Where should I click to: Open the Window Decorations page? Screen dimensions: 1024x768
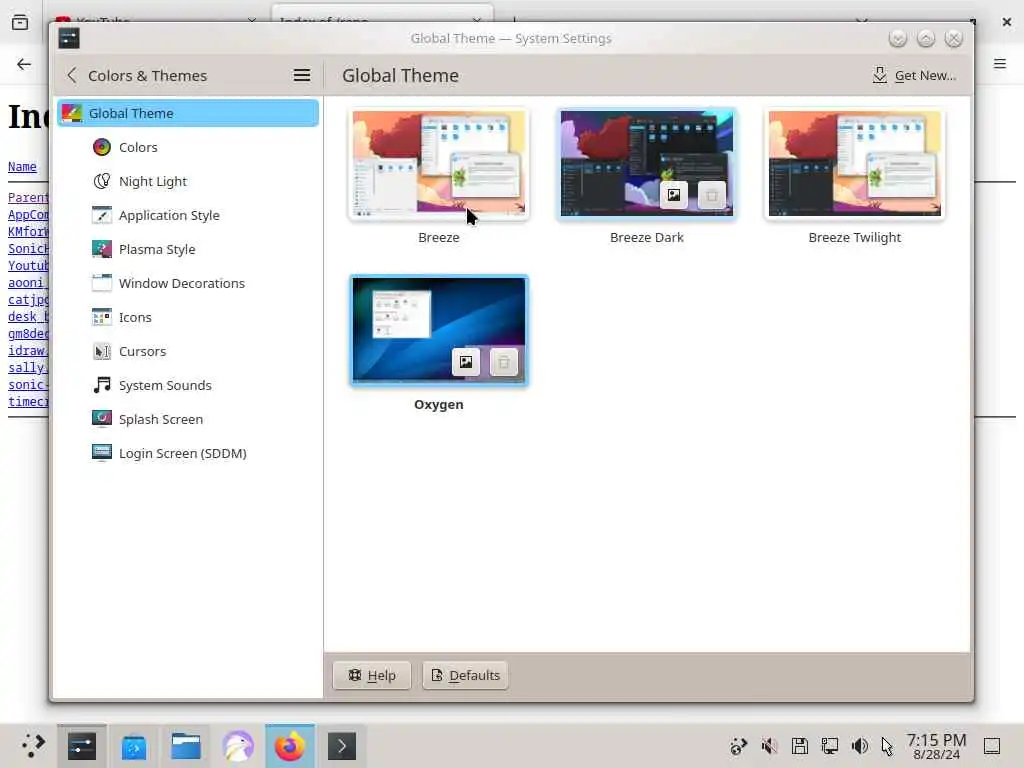(188, 283)
